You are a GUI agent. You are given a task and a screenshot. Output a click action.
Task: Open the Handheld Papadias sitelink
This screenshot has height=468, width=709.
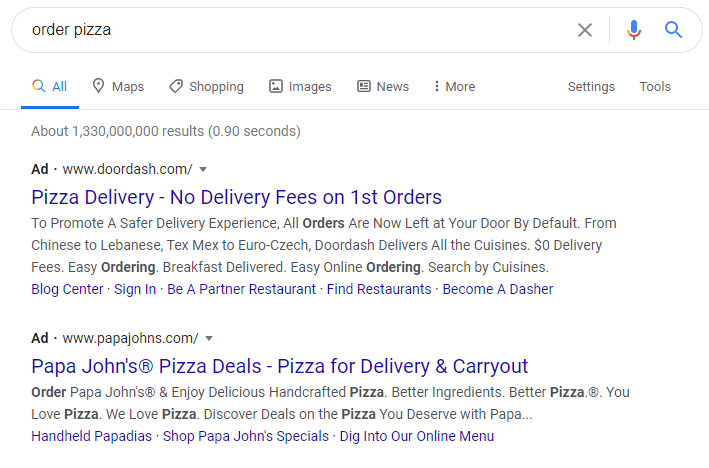pyautogui.click(x=91, y=436)
